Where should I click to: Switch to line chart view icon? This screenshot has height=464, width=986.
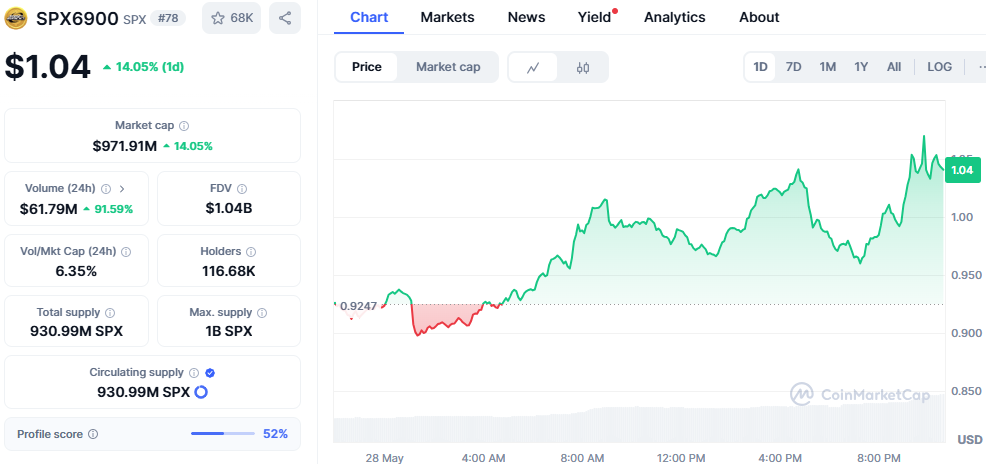click(533, 67)
